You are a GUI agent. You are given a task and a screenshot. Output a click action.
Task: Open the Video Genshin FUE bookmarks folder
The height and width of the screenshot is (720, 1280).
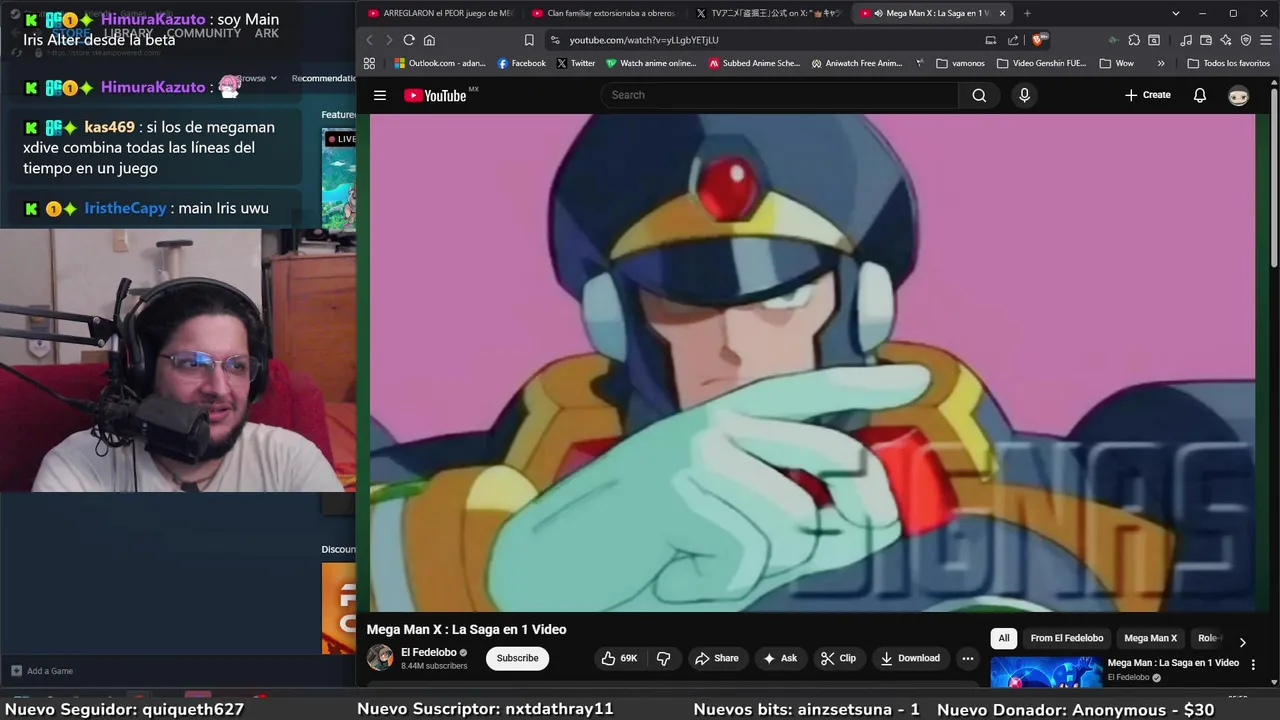coord(1042,63)
